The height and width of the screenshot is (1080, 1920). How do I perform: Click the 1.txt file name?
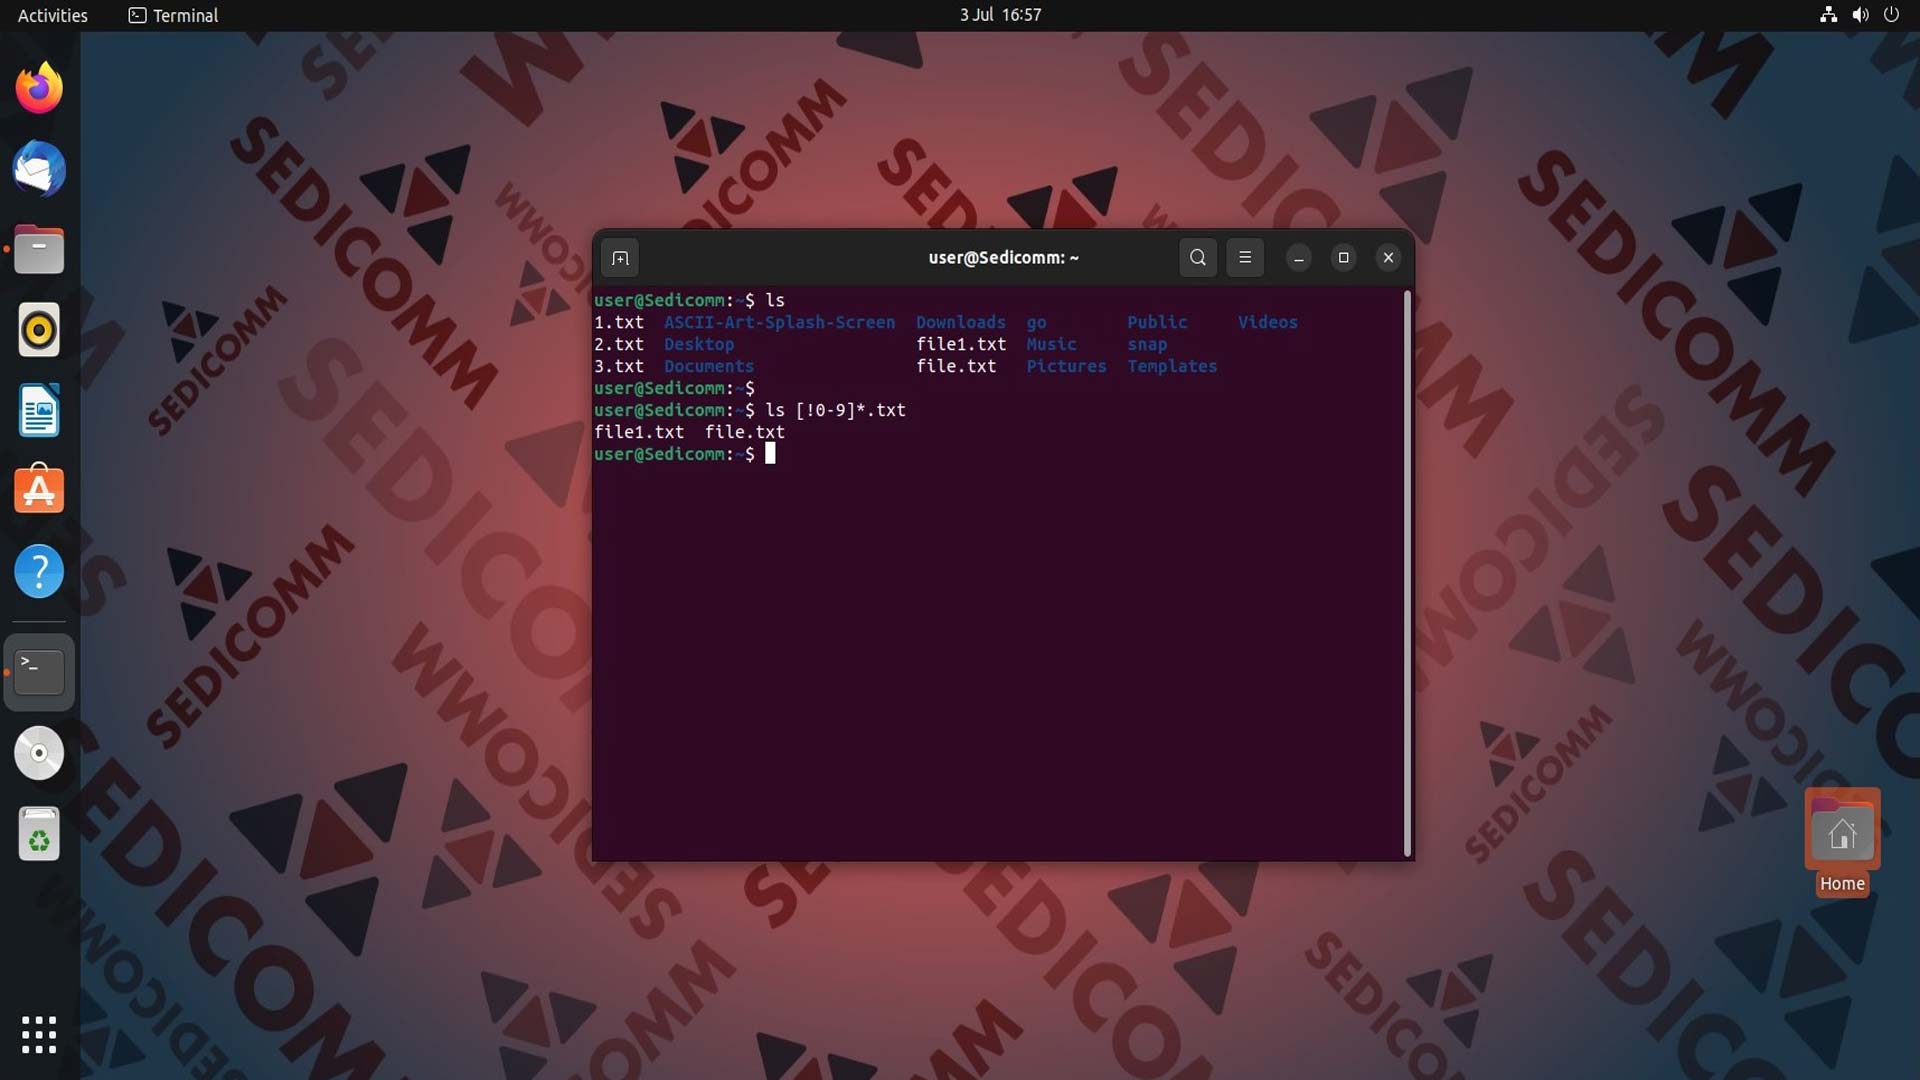619,322
